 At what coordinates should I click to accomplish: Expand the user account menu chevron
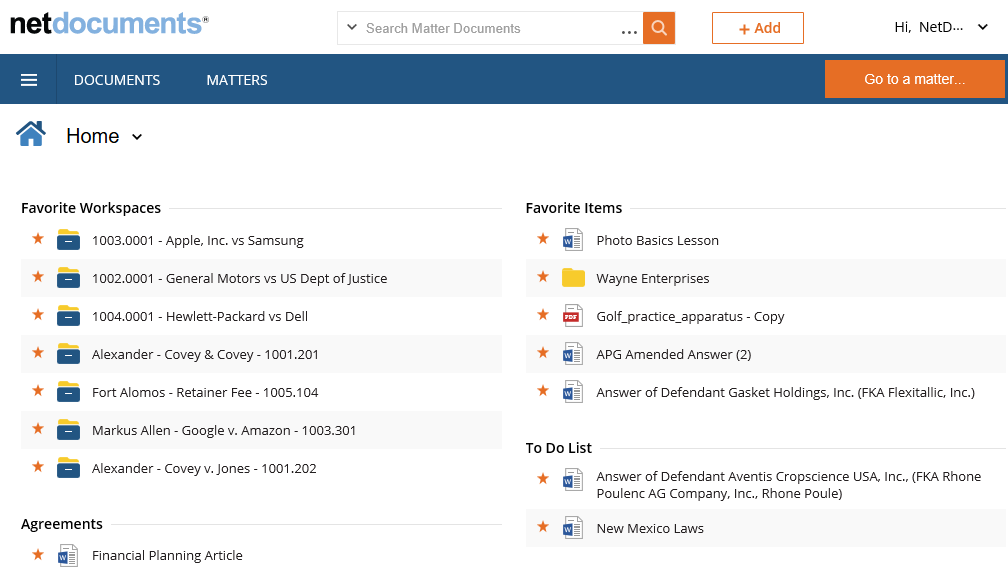(982, 28)
